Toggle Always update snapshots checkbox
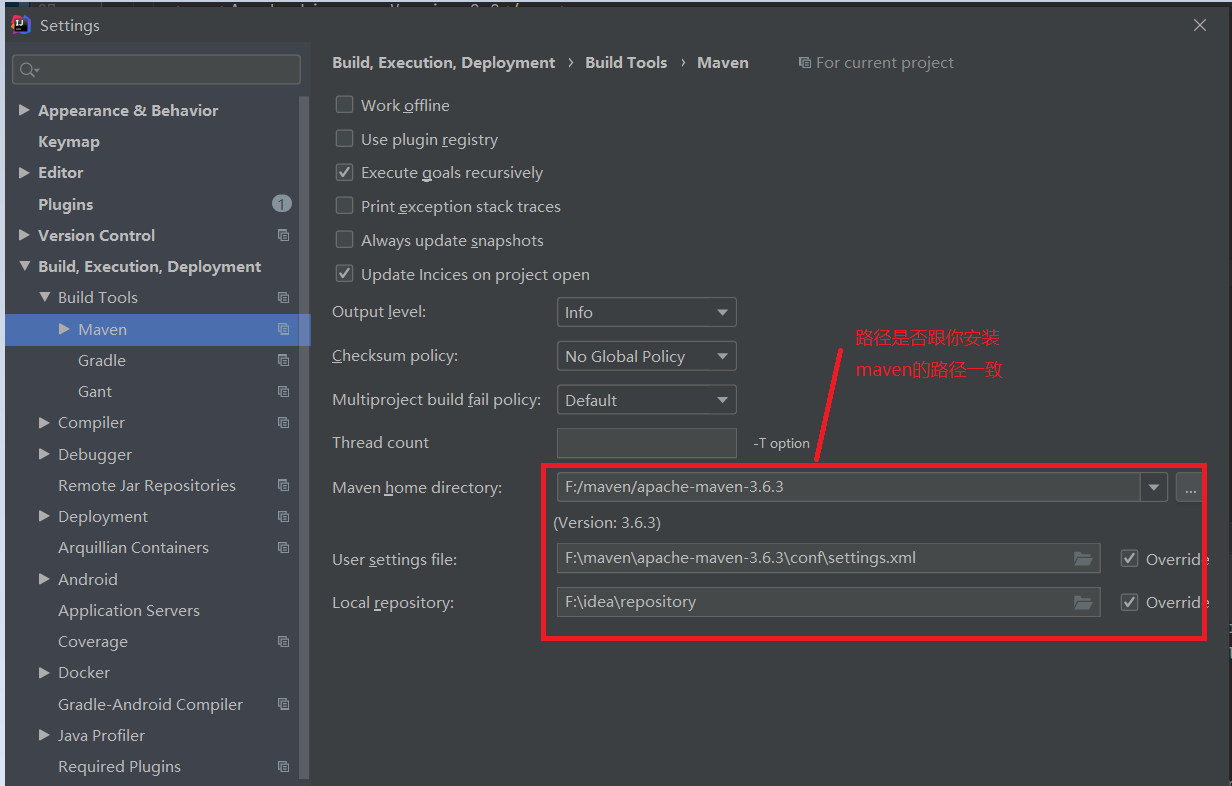 point(344,240)
